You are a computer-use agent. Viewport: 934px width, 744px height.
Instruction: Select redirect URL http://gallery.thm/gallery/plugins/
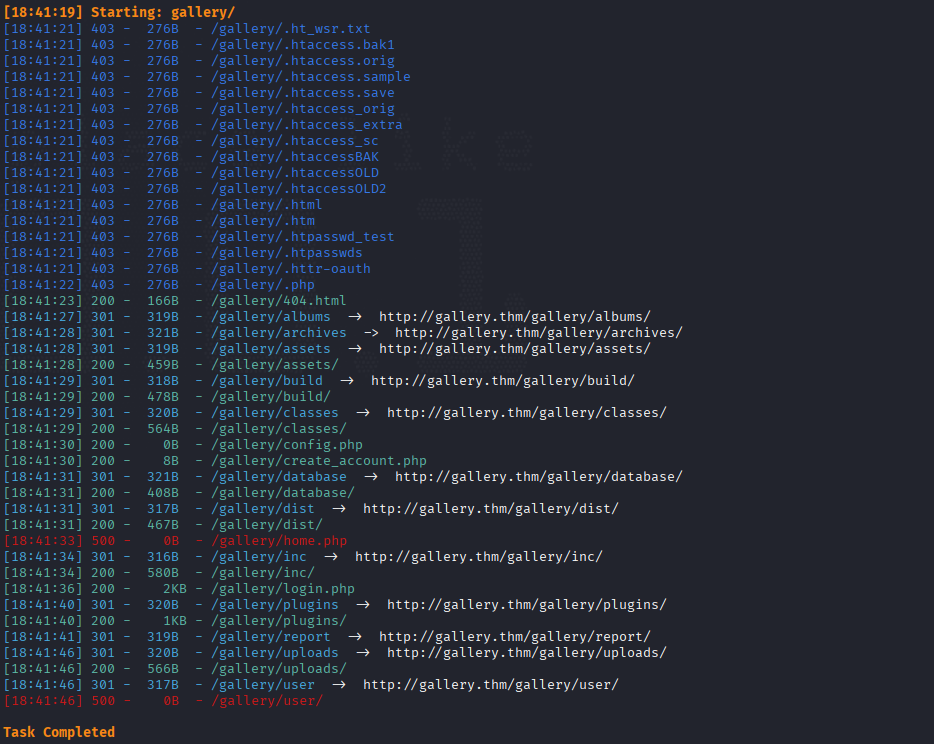click(x=527, y=605)
